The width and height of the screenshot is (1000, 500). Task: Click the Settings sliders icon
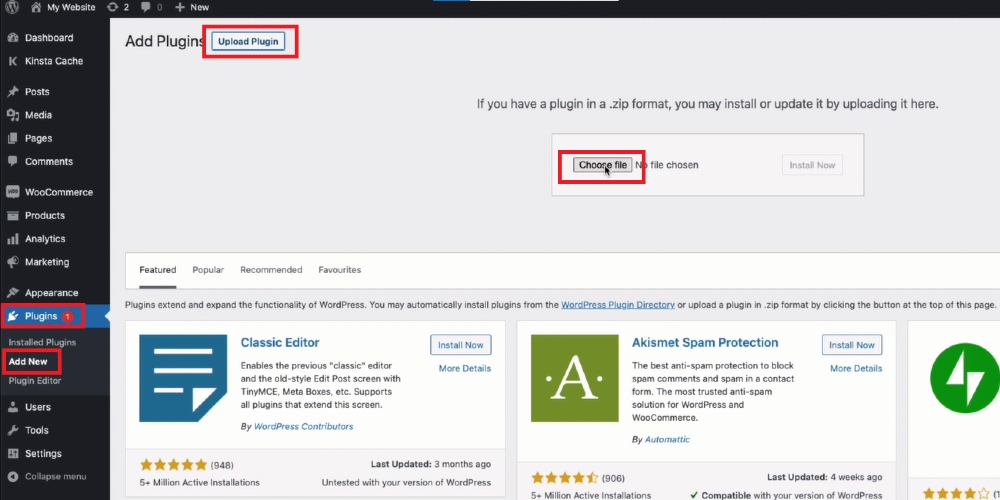click(x=12, y=453)
